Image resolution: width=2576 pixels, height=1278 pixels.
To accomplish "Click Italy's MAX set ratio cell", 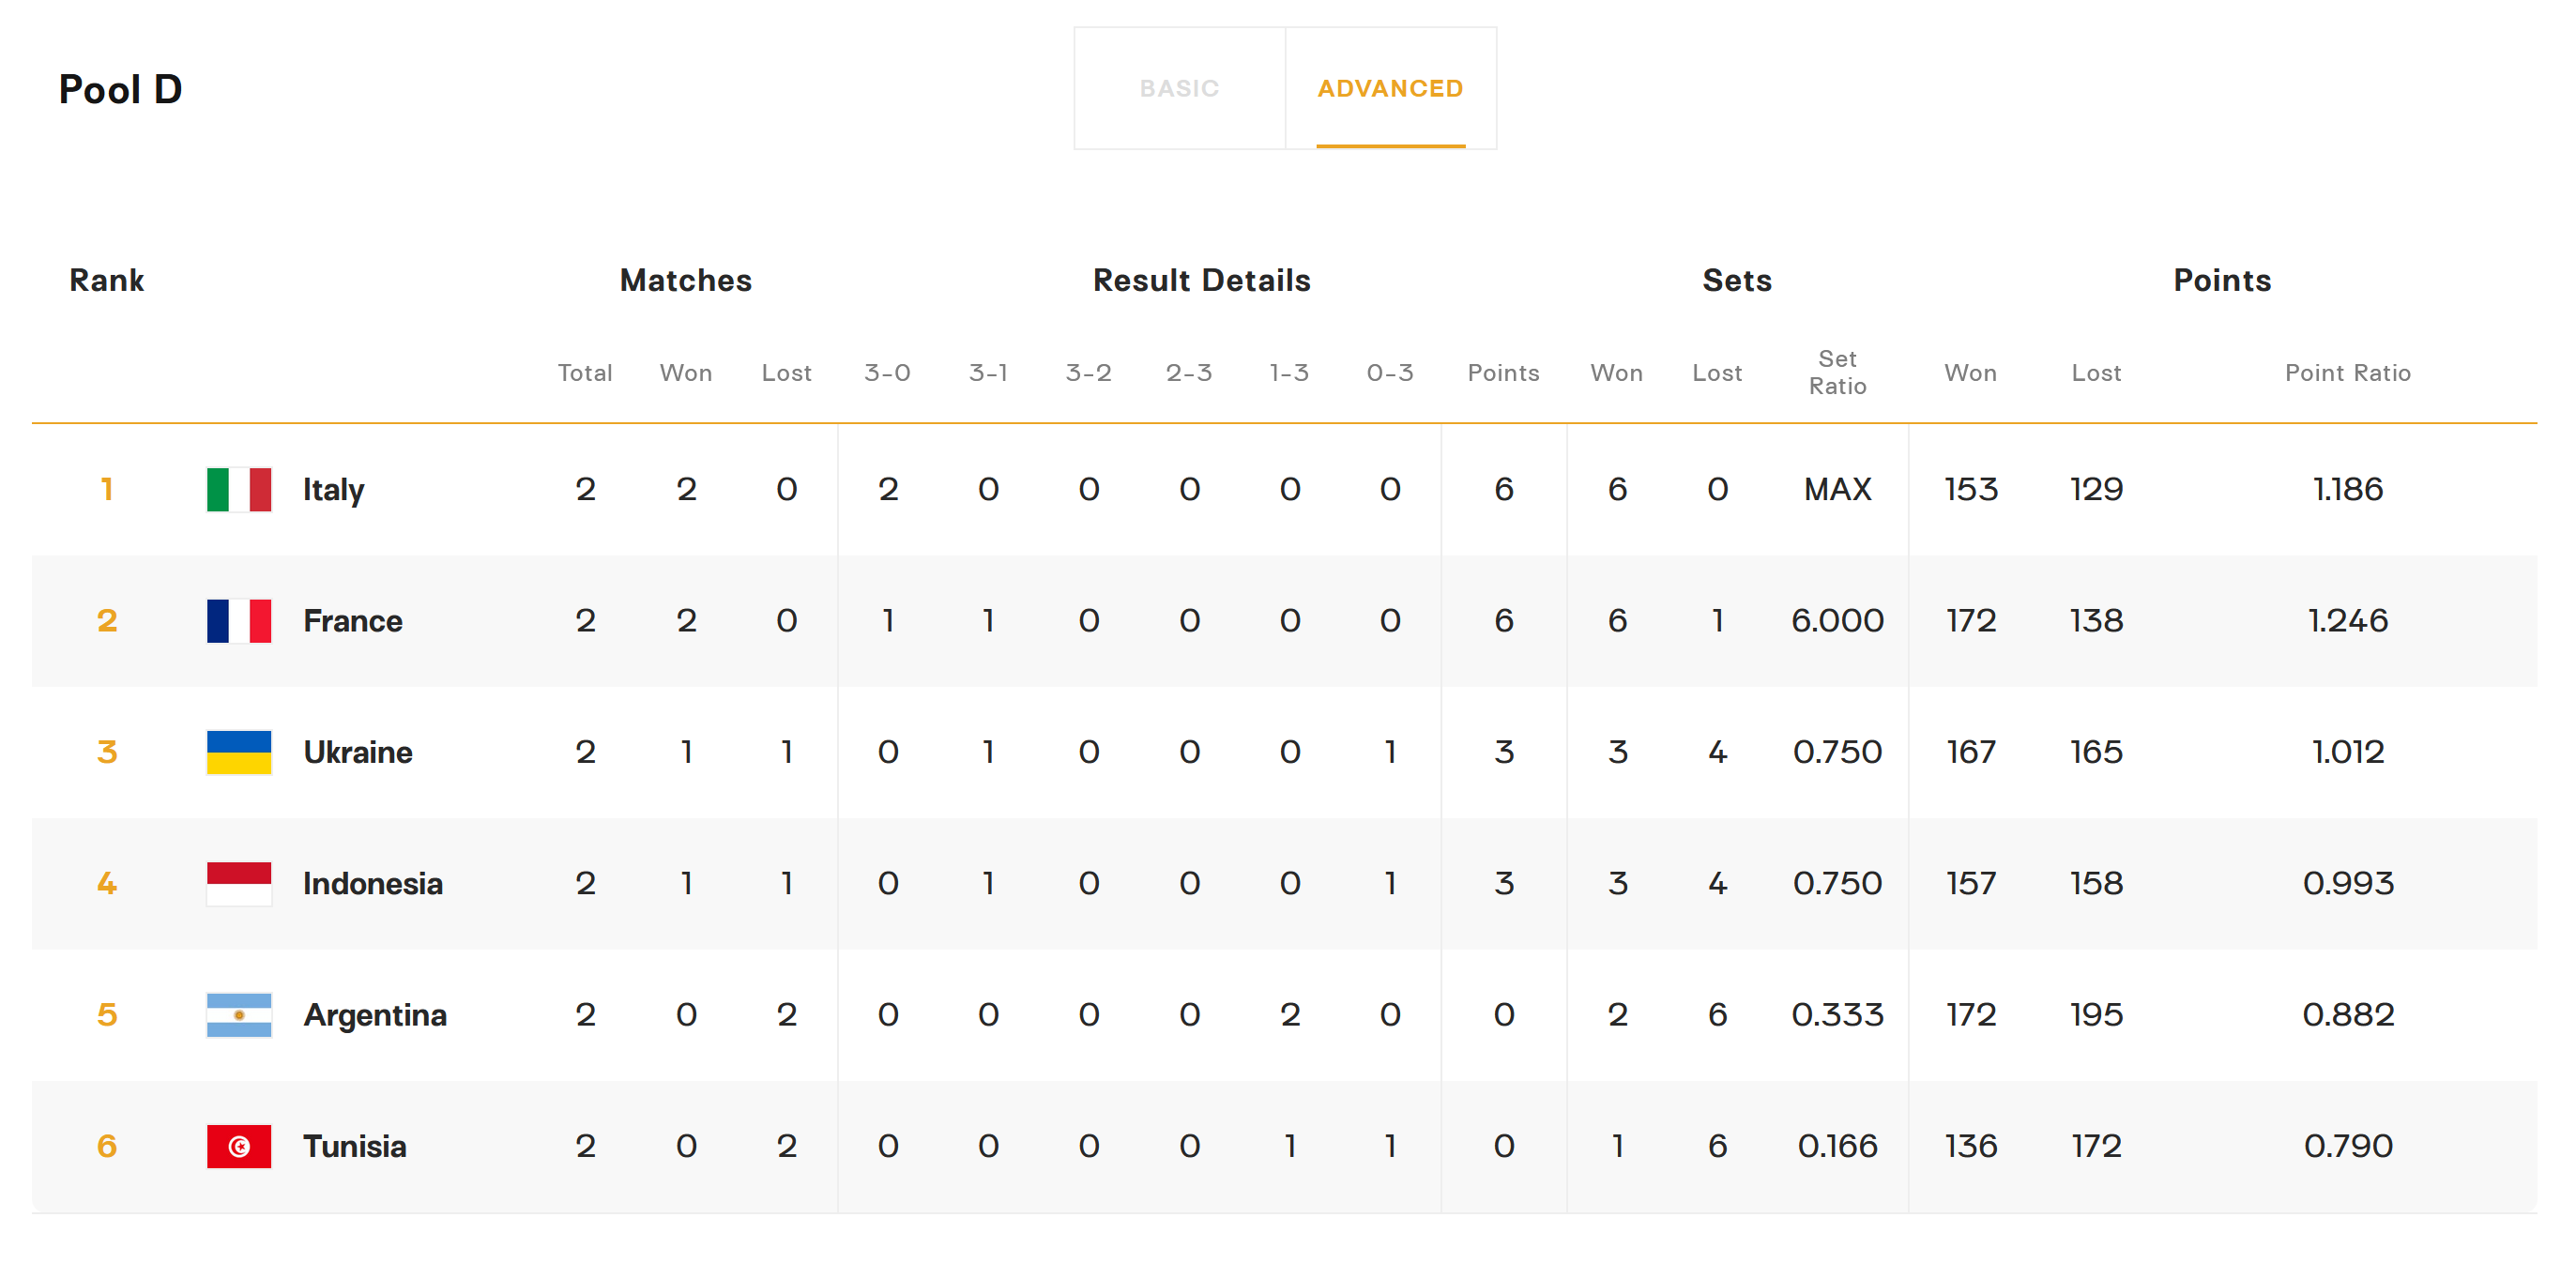I will [1837, 489].
